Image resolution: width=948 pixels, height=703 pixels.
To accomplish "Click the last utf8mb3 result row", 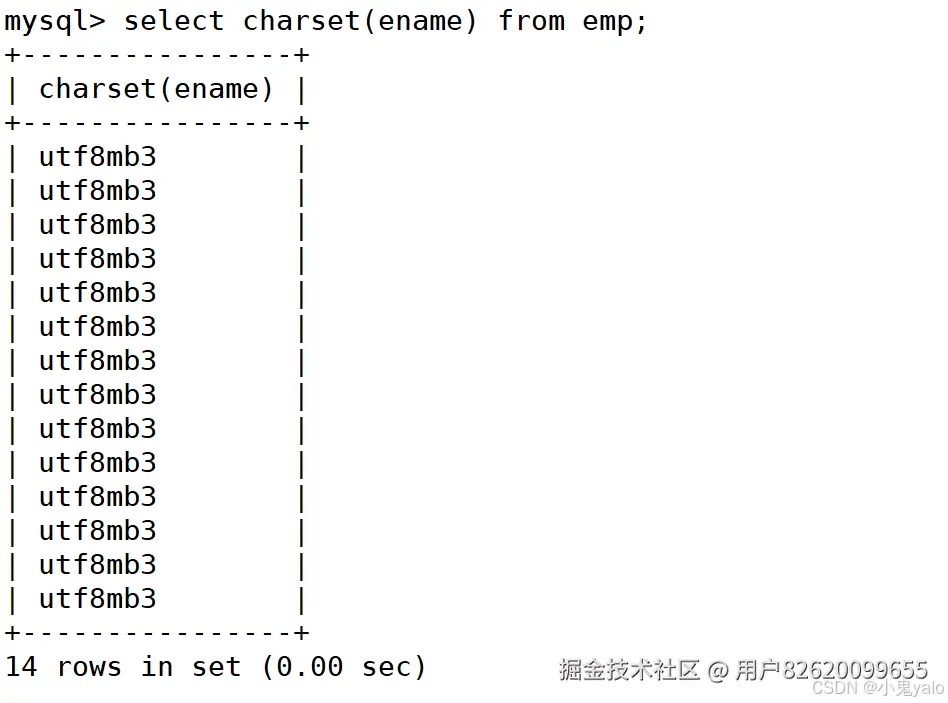I will 98,599.
